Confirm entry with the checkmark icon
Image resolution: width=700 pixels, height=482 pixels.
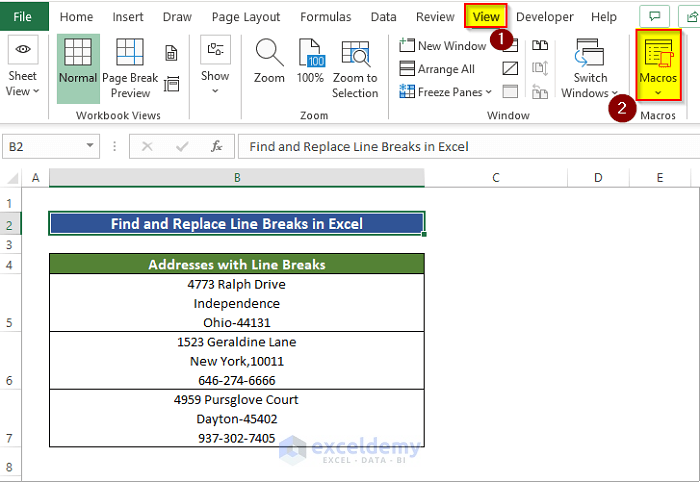182,146
